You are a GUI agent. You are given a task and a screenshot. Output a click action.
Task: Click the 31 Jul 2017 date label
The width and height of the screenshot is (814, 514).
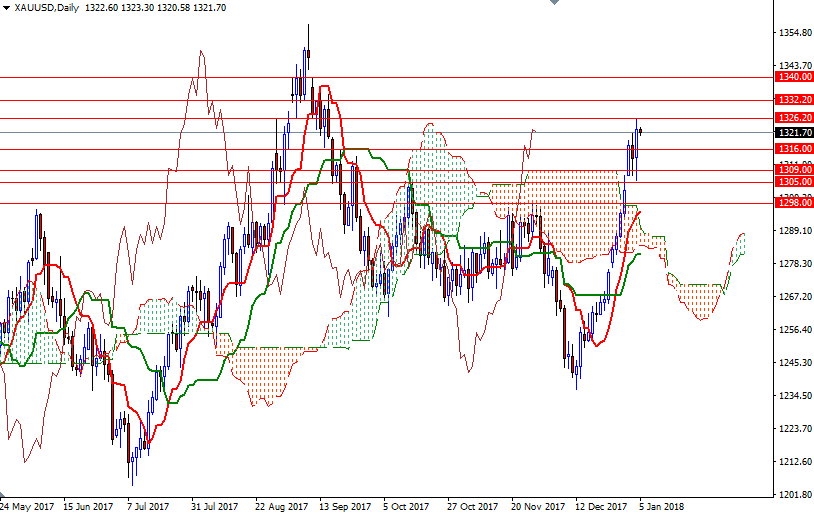(215, 506)
